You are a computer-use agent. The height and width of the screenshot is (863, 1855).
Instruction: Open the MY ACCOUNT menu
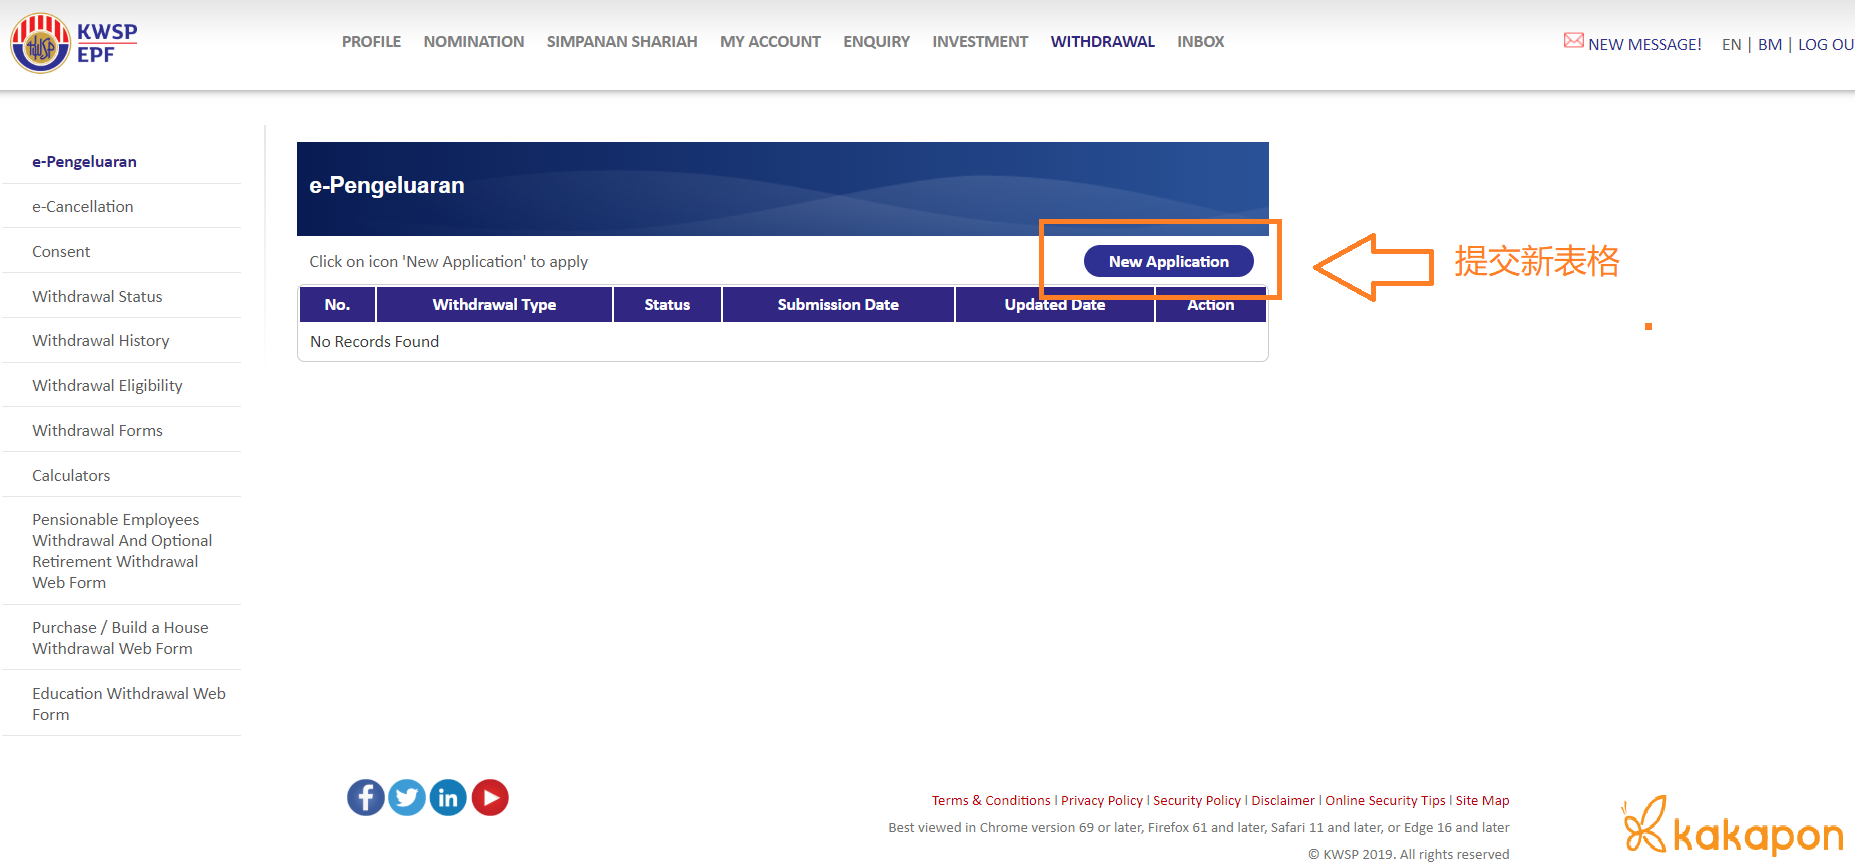[x=770, y=42]
